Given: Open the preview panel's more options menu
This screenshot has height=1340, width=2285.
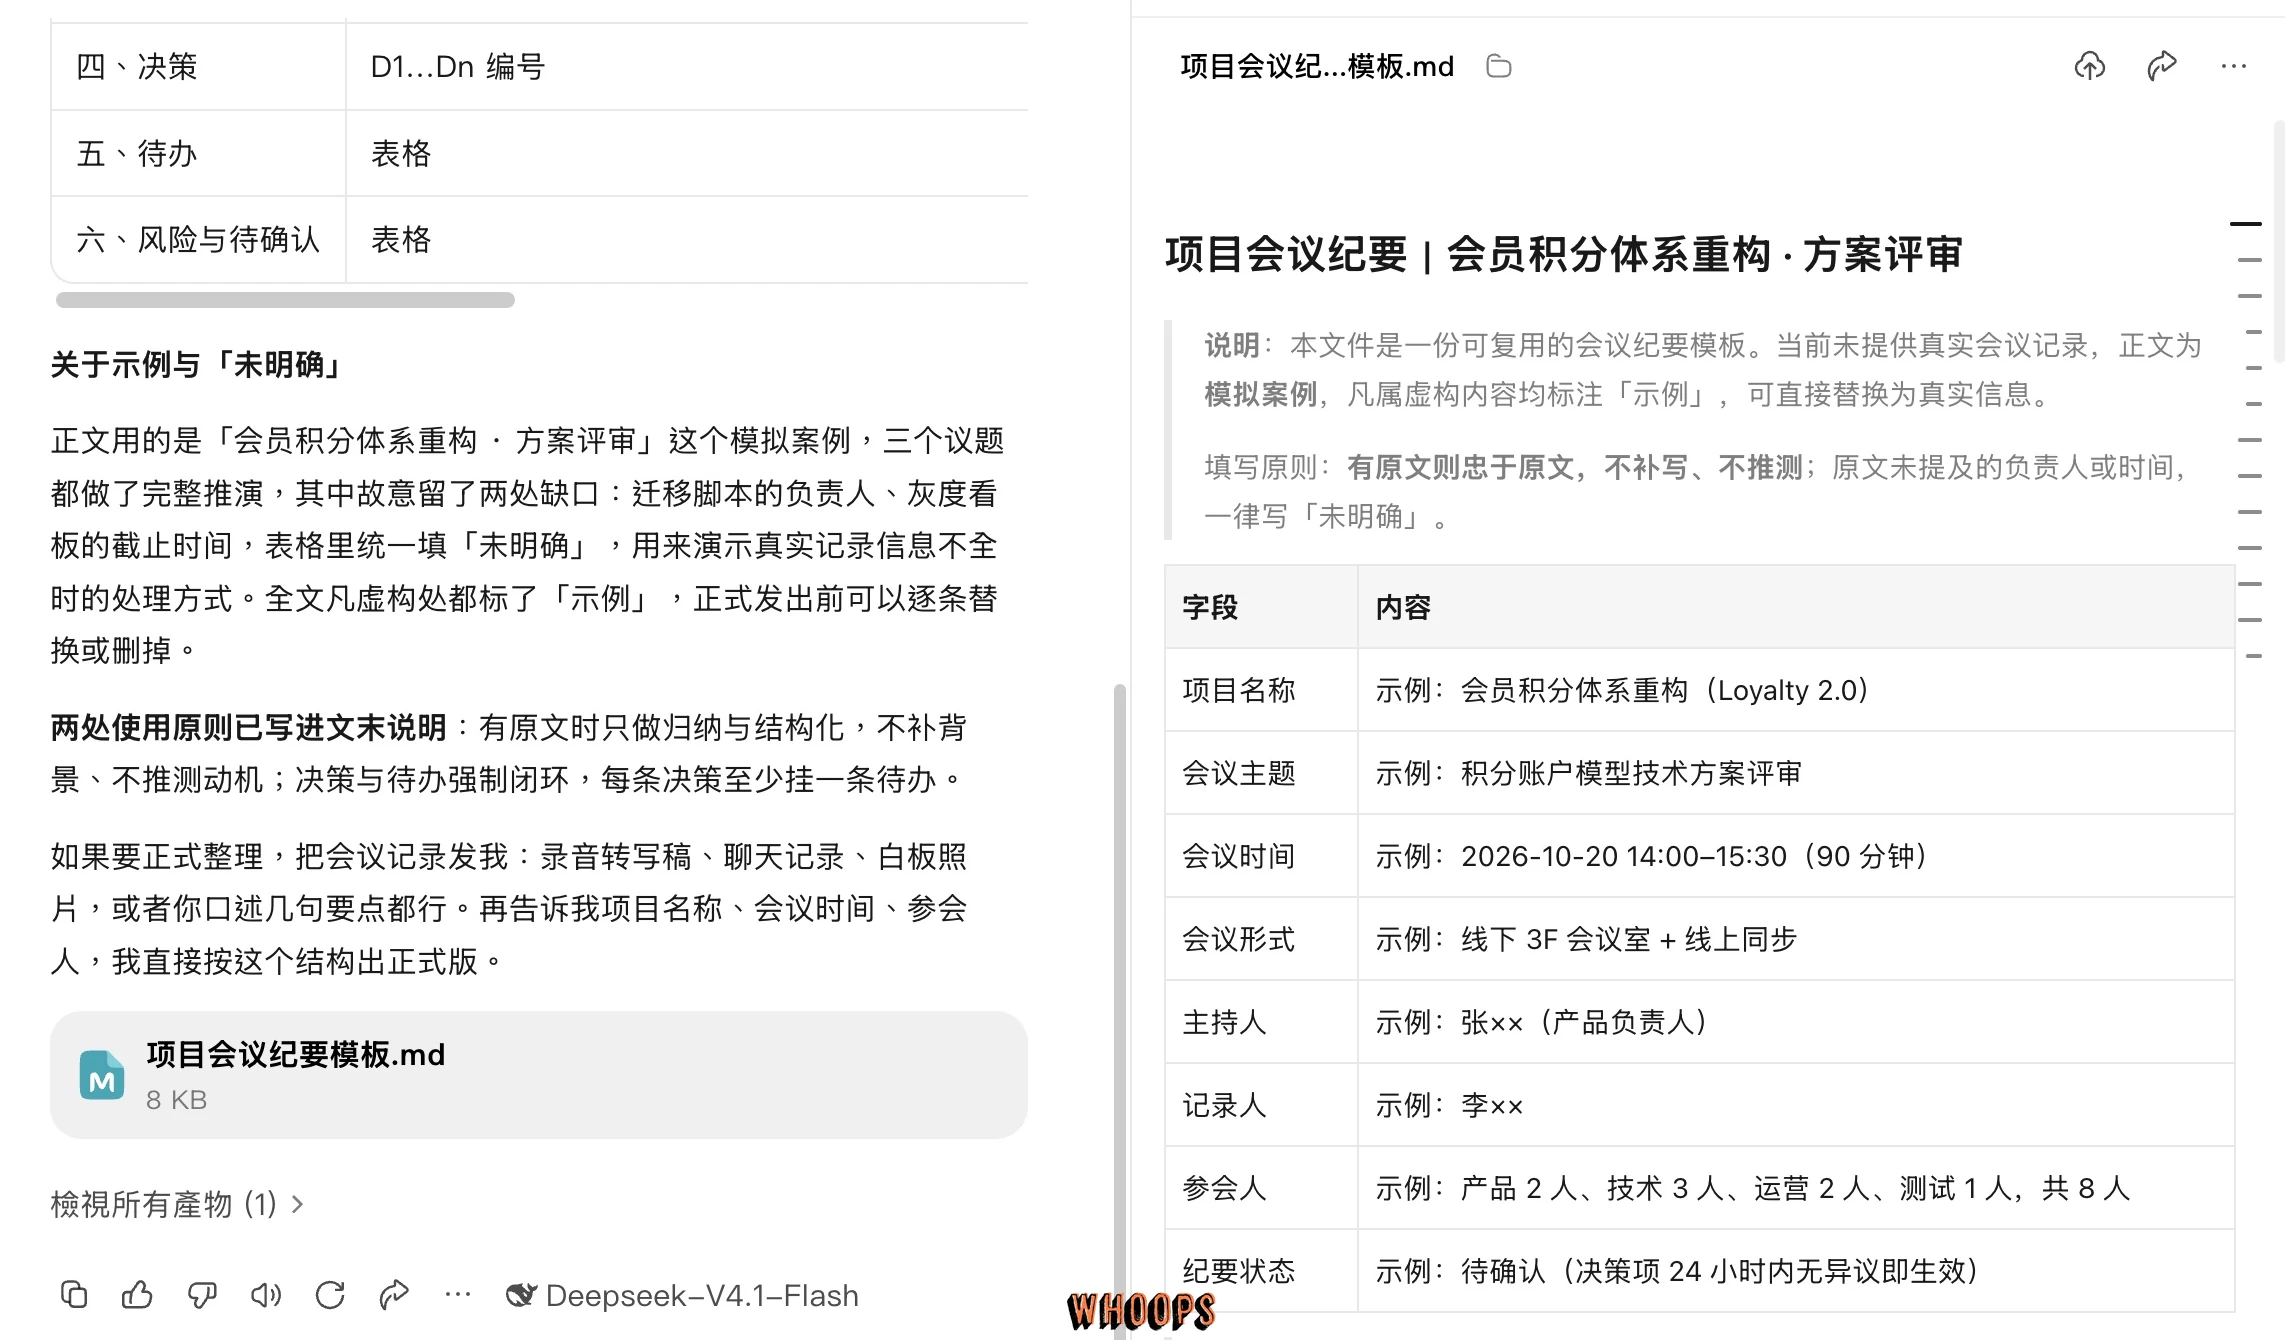Looking at the screenshot, I should click(2233, 66).
